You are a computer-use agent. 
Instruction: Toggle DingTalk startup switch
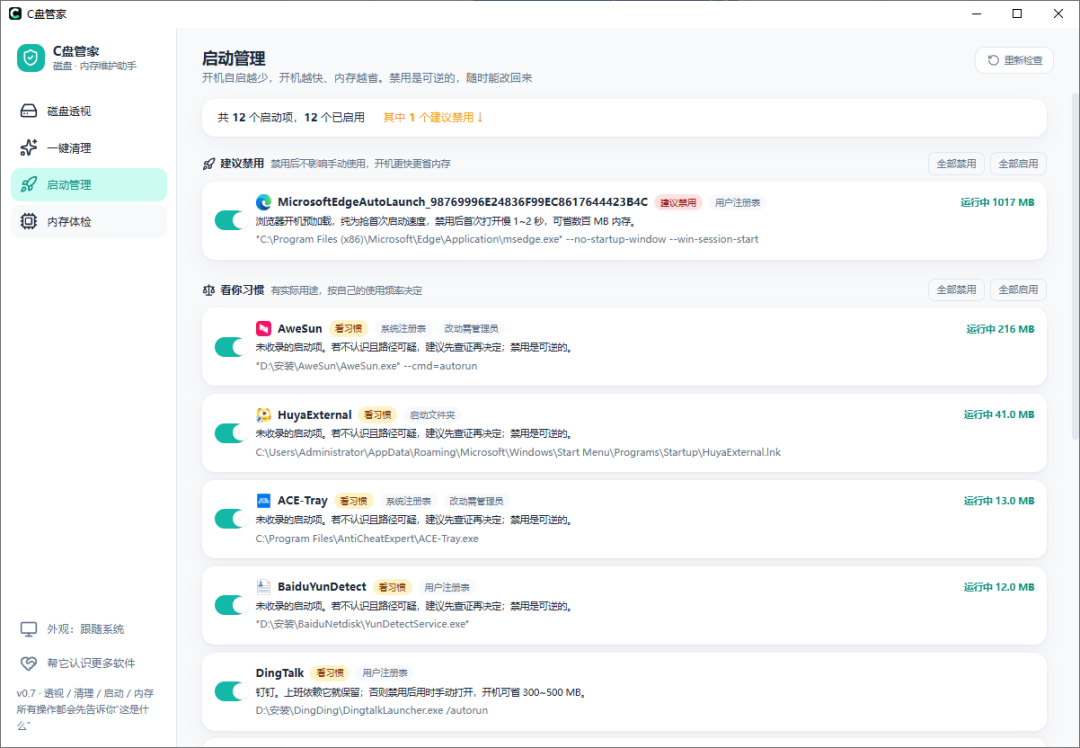[231, 691]
